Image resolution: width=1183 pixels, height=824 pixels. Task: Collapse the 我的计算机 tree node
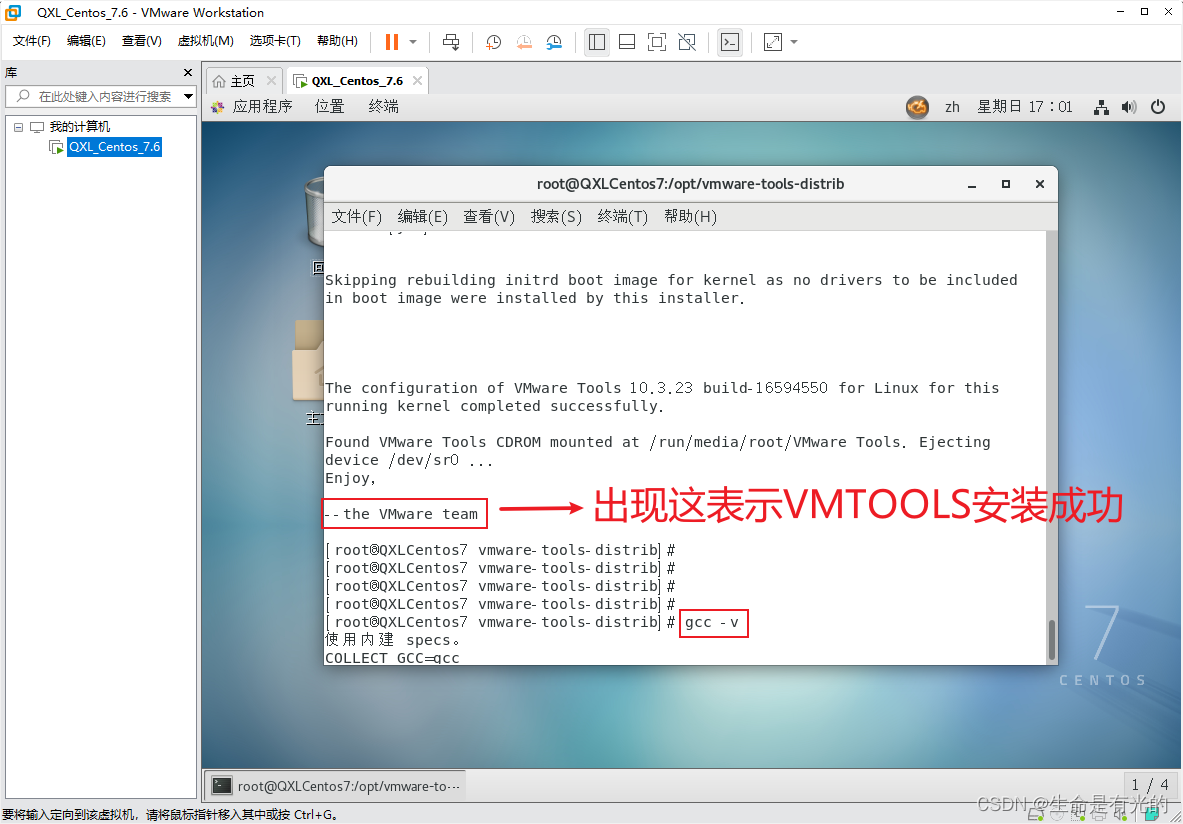tap(18, 127)
